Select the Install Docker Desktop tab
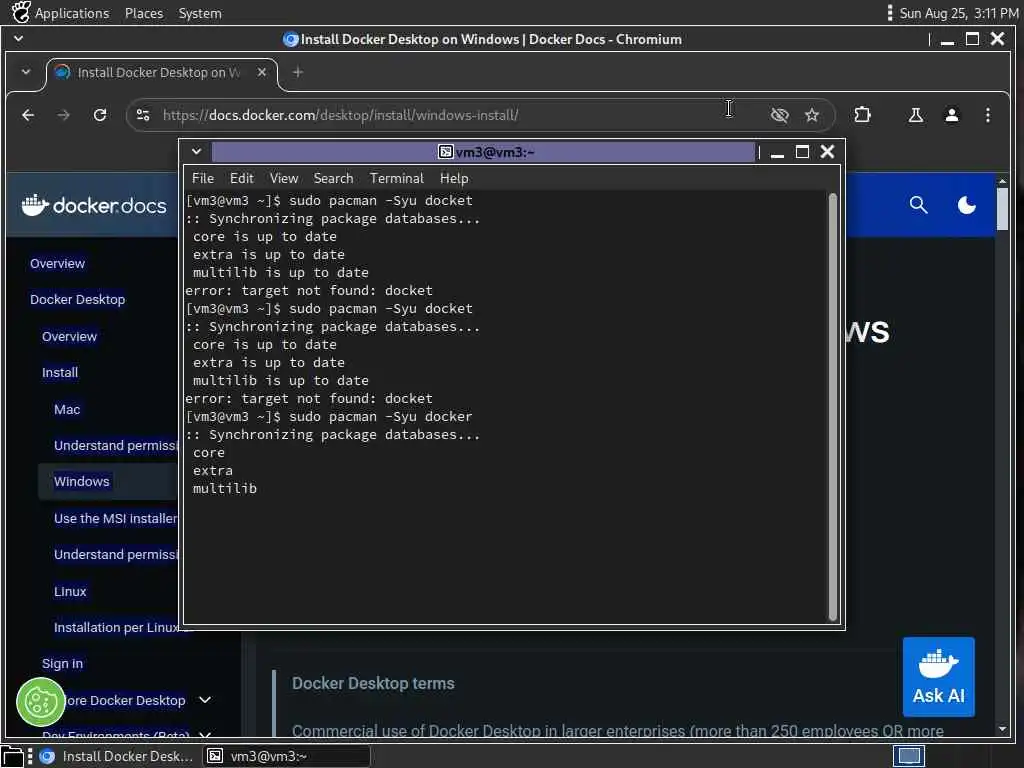 pyautogui.click(x=159, y=72)
